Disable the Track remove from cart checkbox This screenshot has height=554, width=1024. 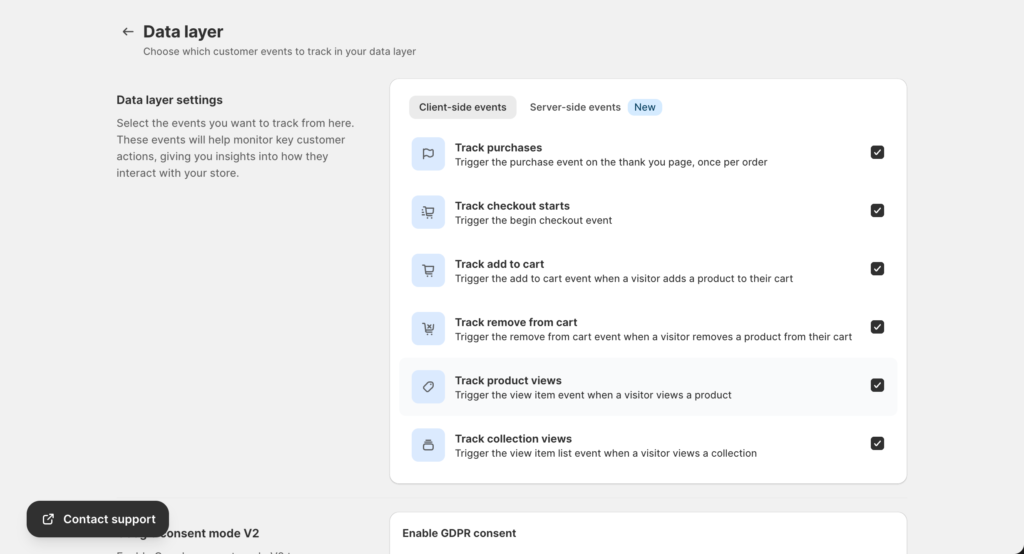pos(877,327)
